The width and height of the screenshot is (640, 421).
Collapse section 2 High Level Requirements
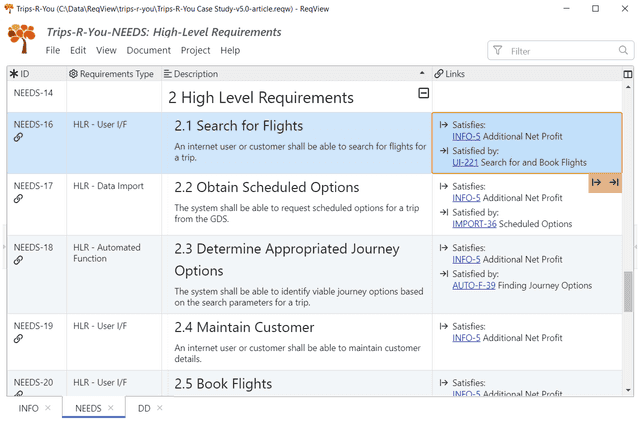(423, 93)
